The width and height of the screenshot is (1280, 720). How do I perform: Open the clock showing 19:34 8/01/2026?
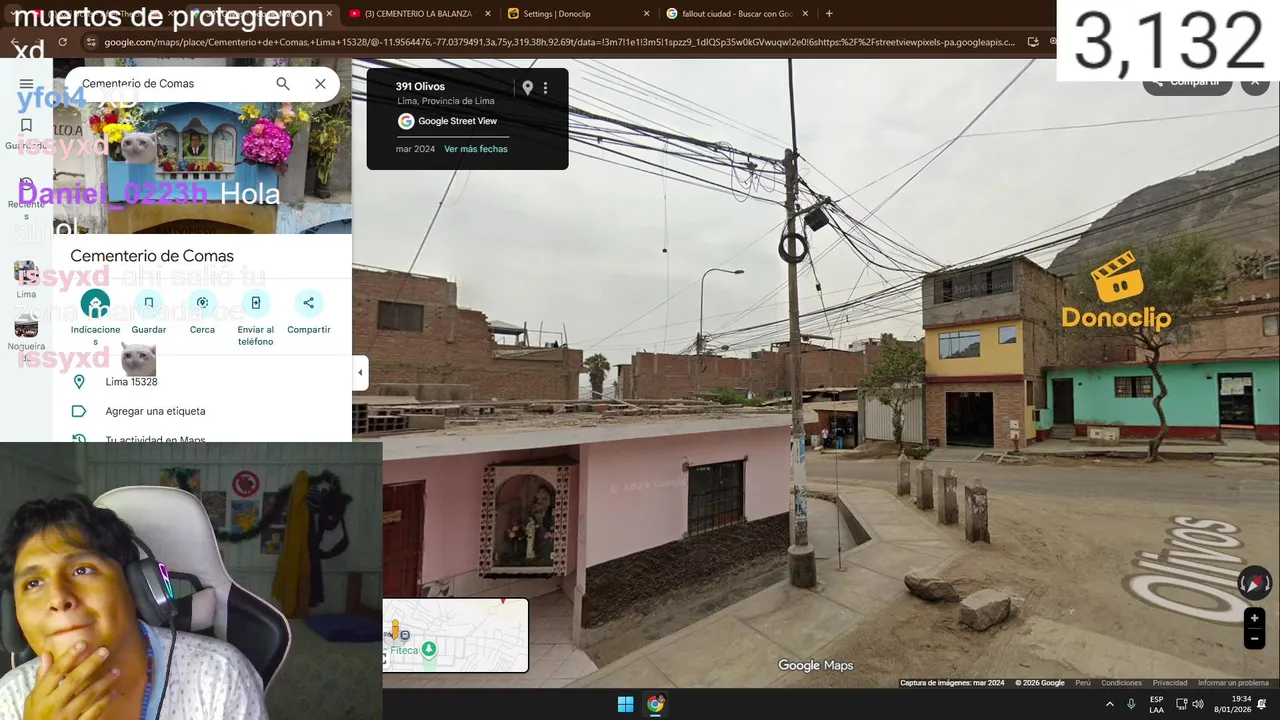1233,704
